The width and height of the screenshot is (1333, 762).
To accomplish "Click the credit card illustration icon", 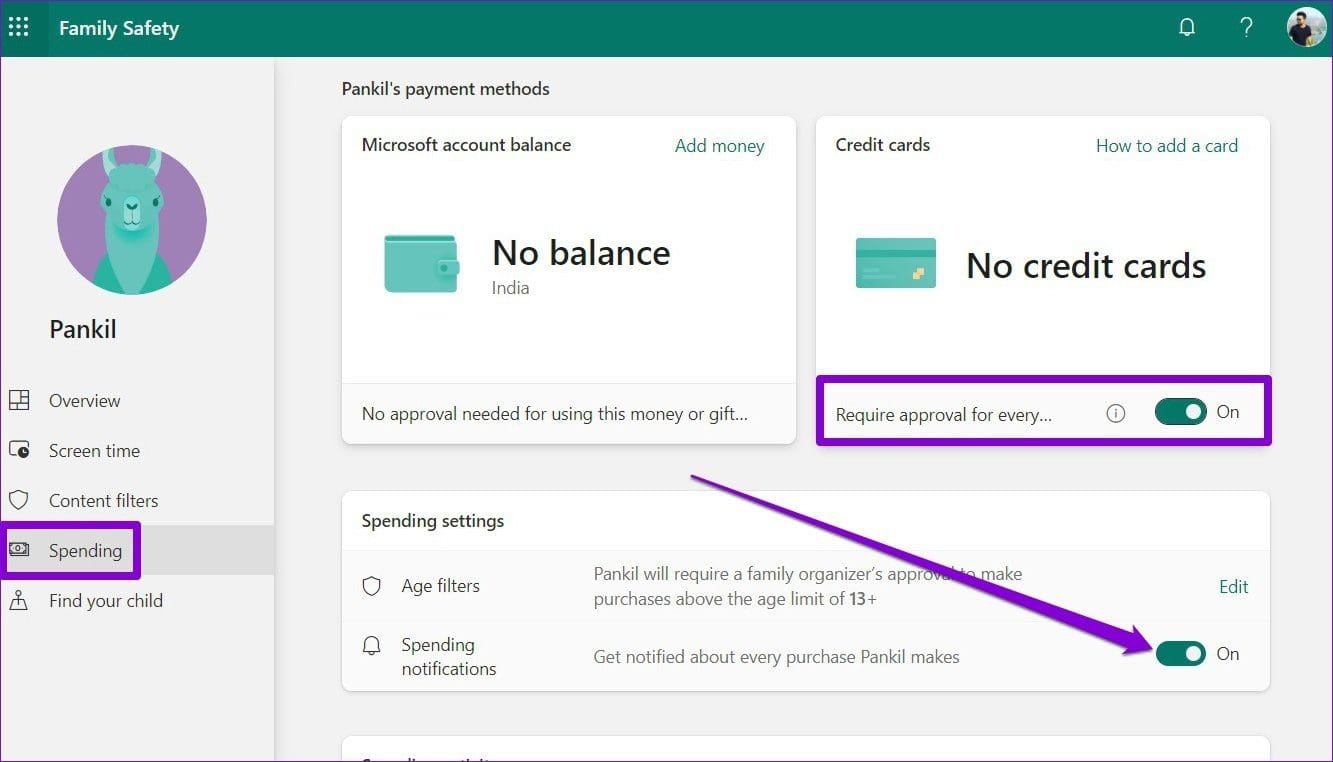I will click(896, 263).
